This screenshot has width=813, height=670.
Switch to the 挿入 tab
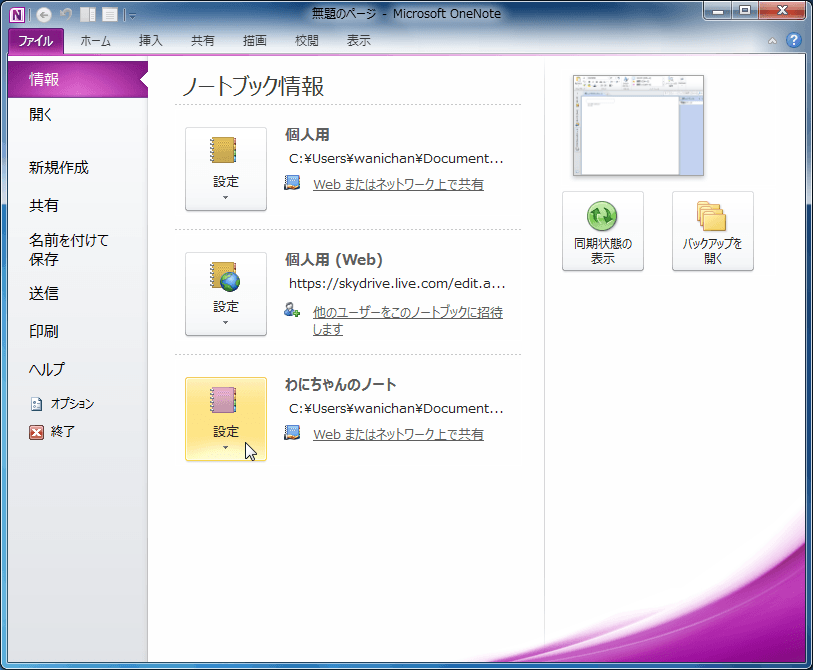coord(150,40)
